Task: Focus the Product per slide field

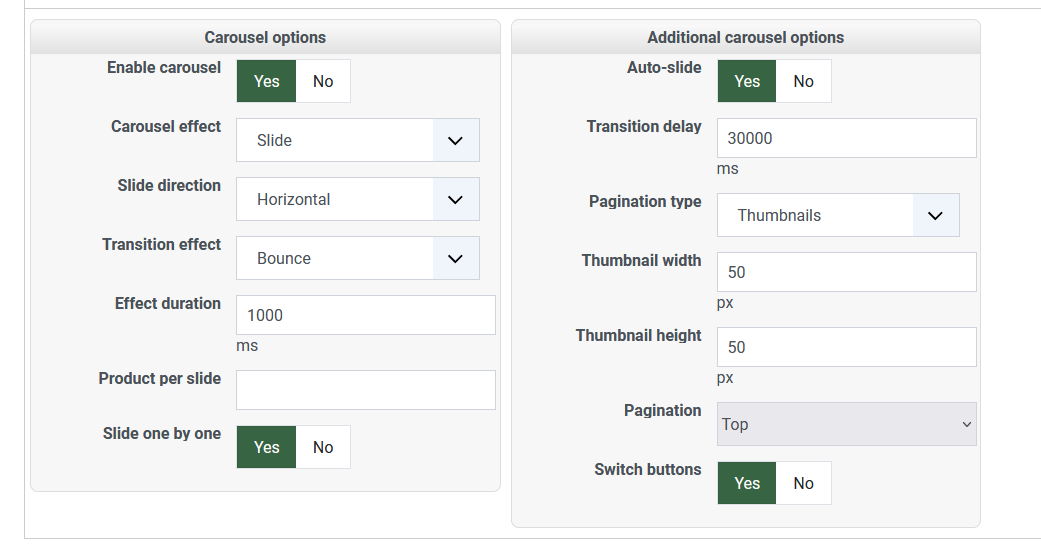Action: tap(365, 390)
